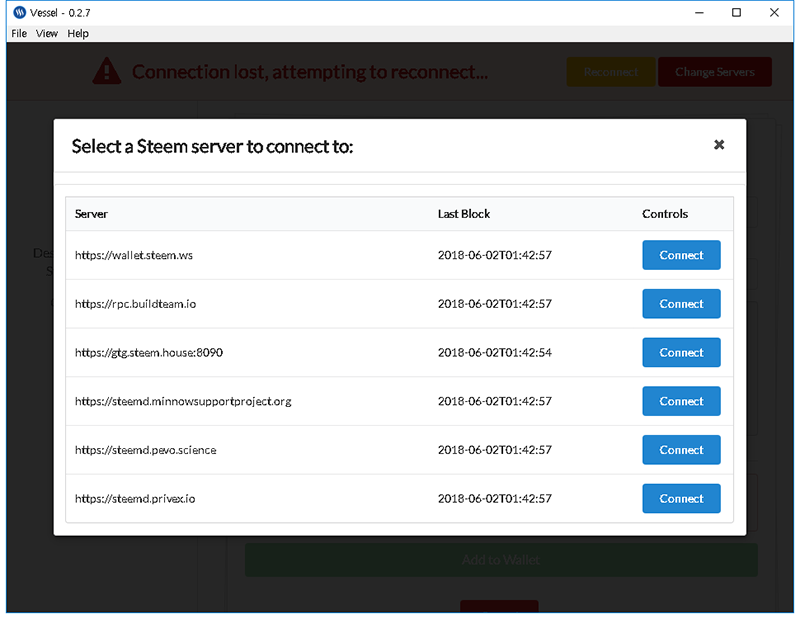Click the Change Servers button
Image resolution: width=800 pixels, height=619 pixels.
pyautogui.click(x=715, y=72)
